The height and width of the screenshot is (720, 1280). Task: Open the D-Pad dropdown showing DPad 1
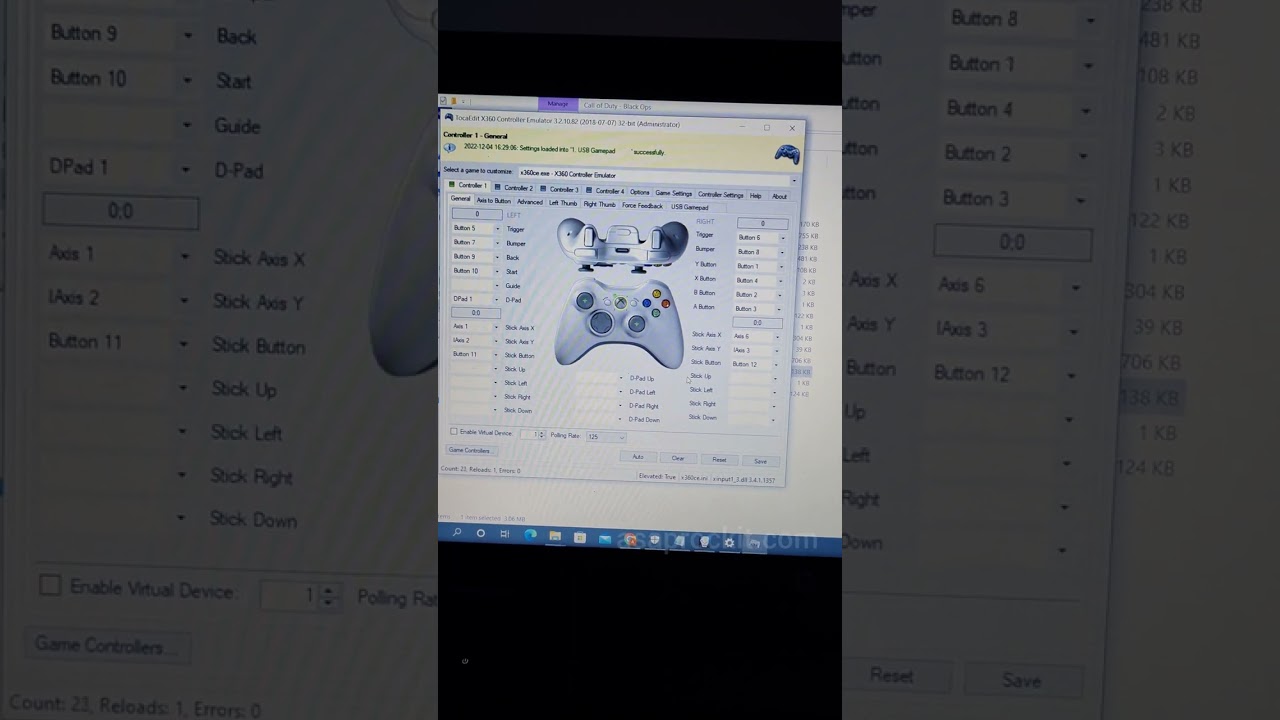coord(476,298)
